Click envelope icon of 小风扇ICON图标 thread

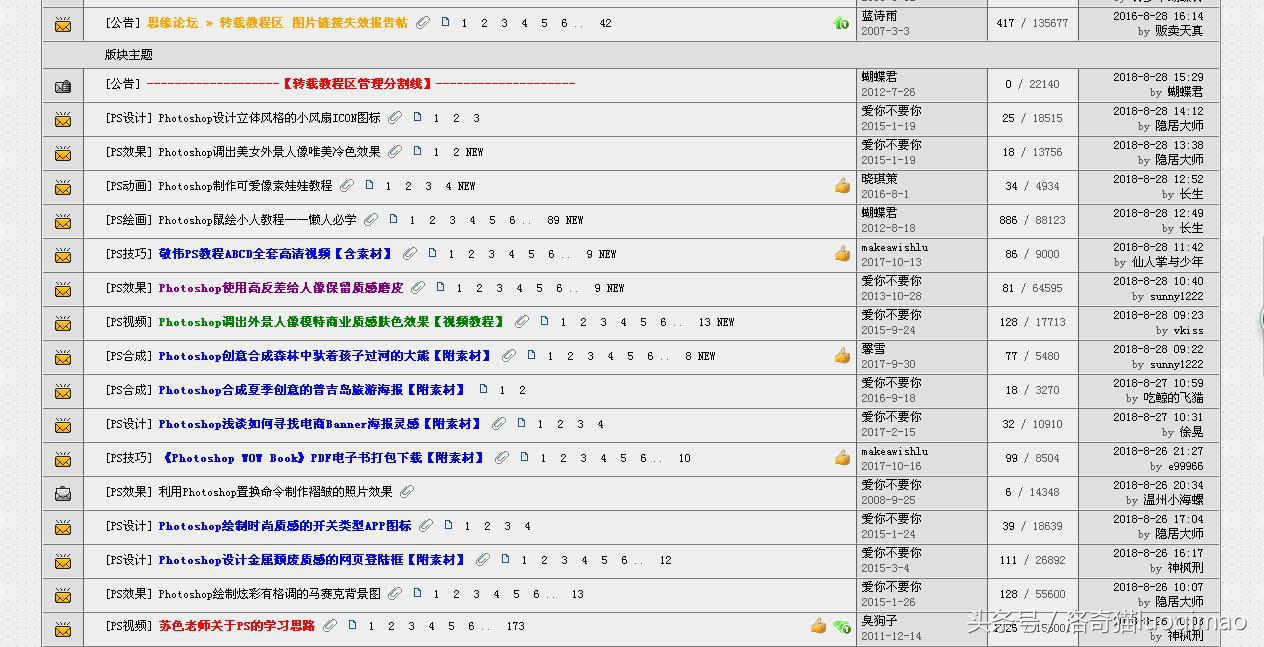point(63,120)
